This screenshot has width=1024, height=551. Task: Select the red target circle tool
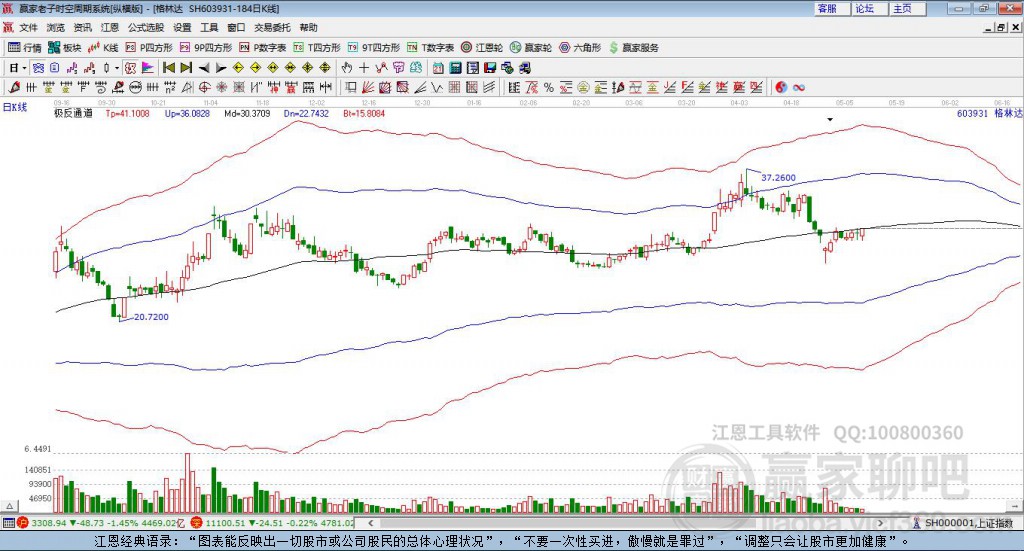204,87
